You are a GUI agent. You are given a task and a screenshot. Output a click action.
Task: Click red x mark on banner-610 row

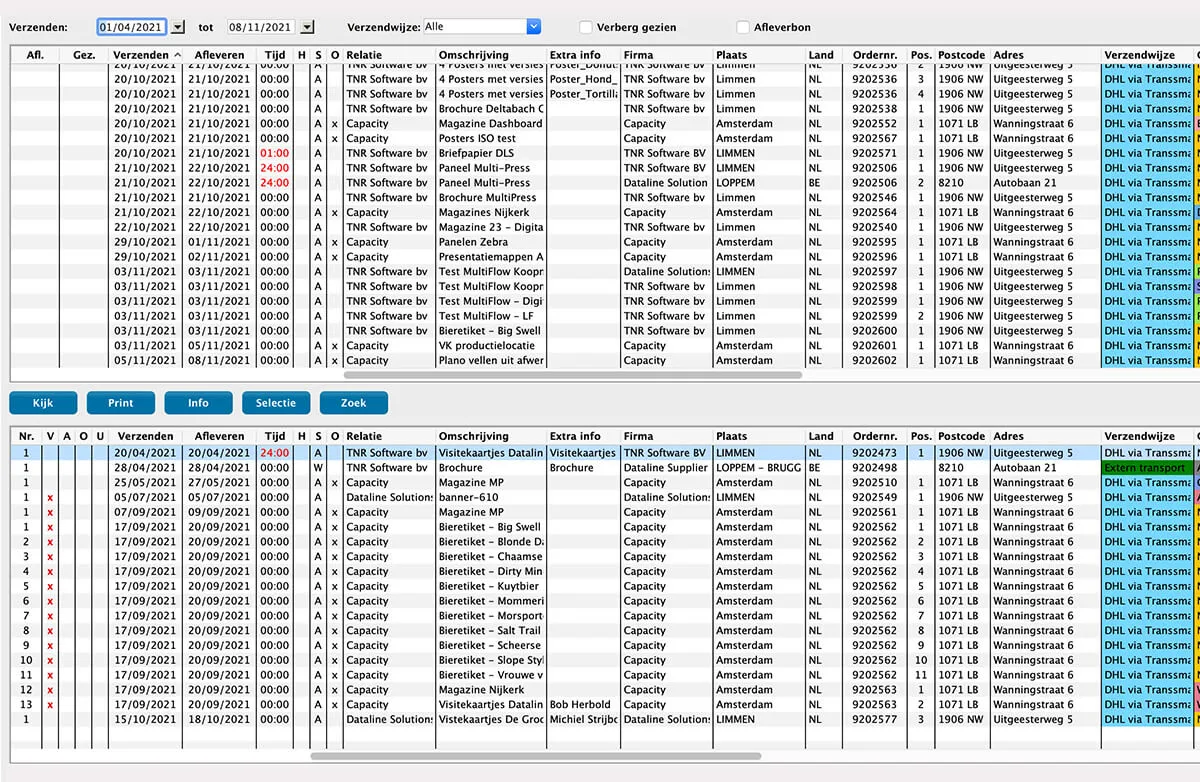click(51, 497)
